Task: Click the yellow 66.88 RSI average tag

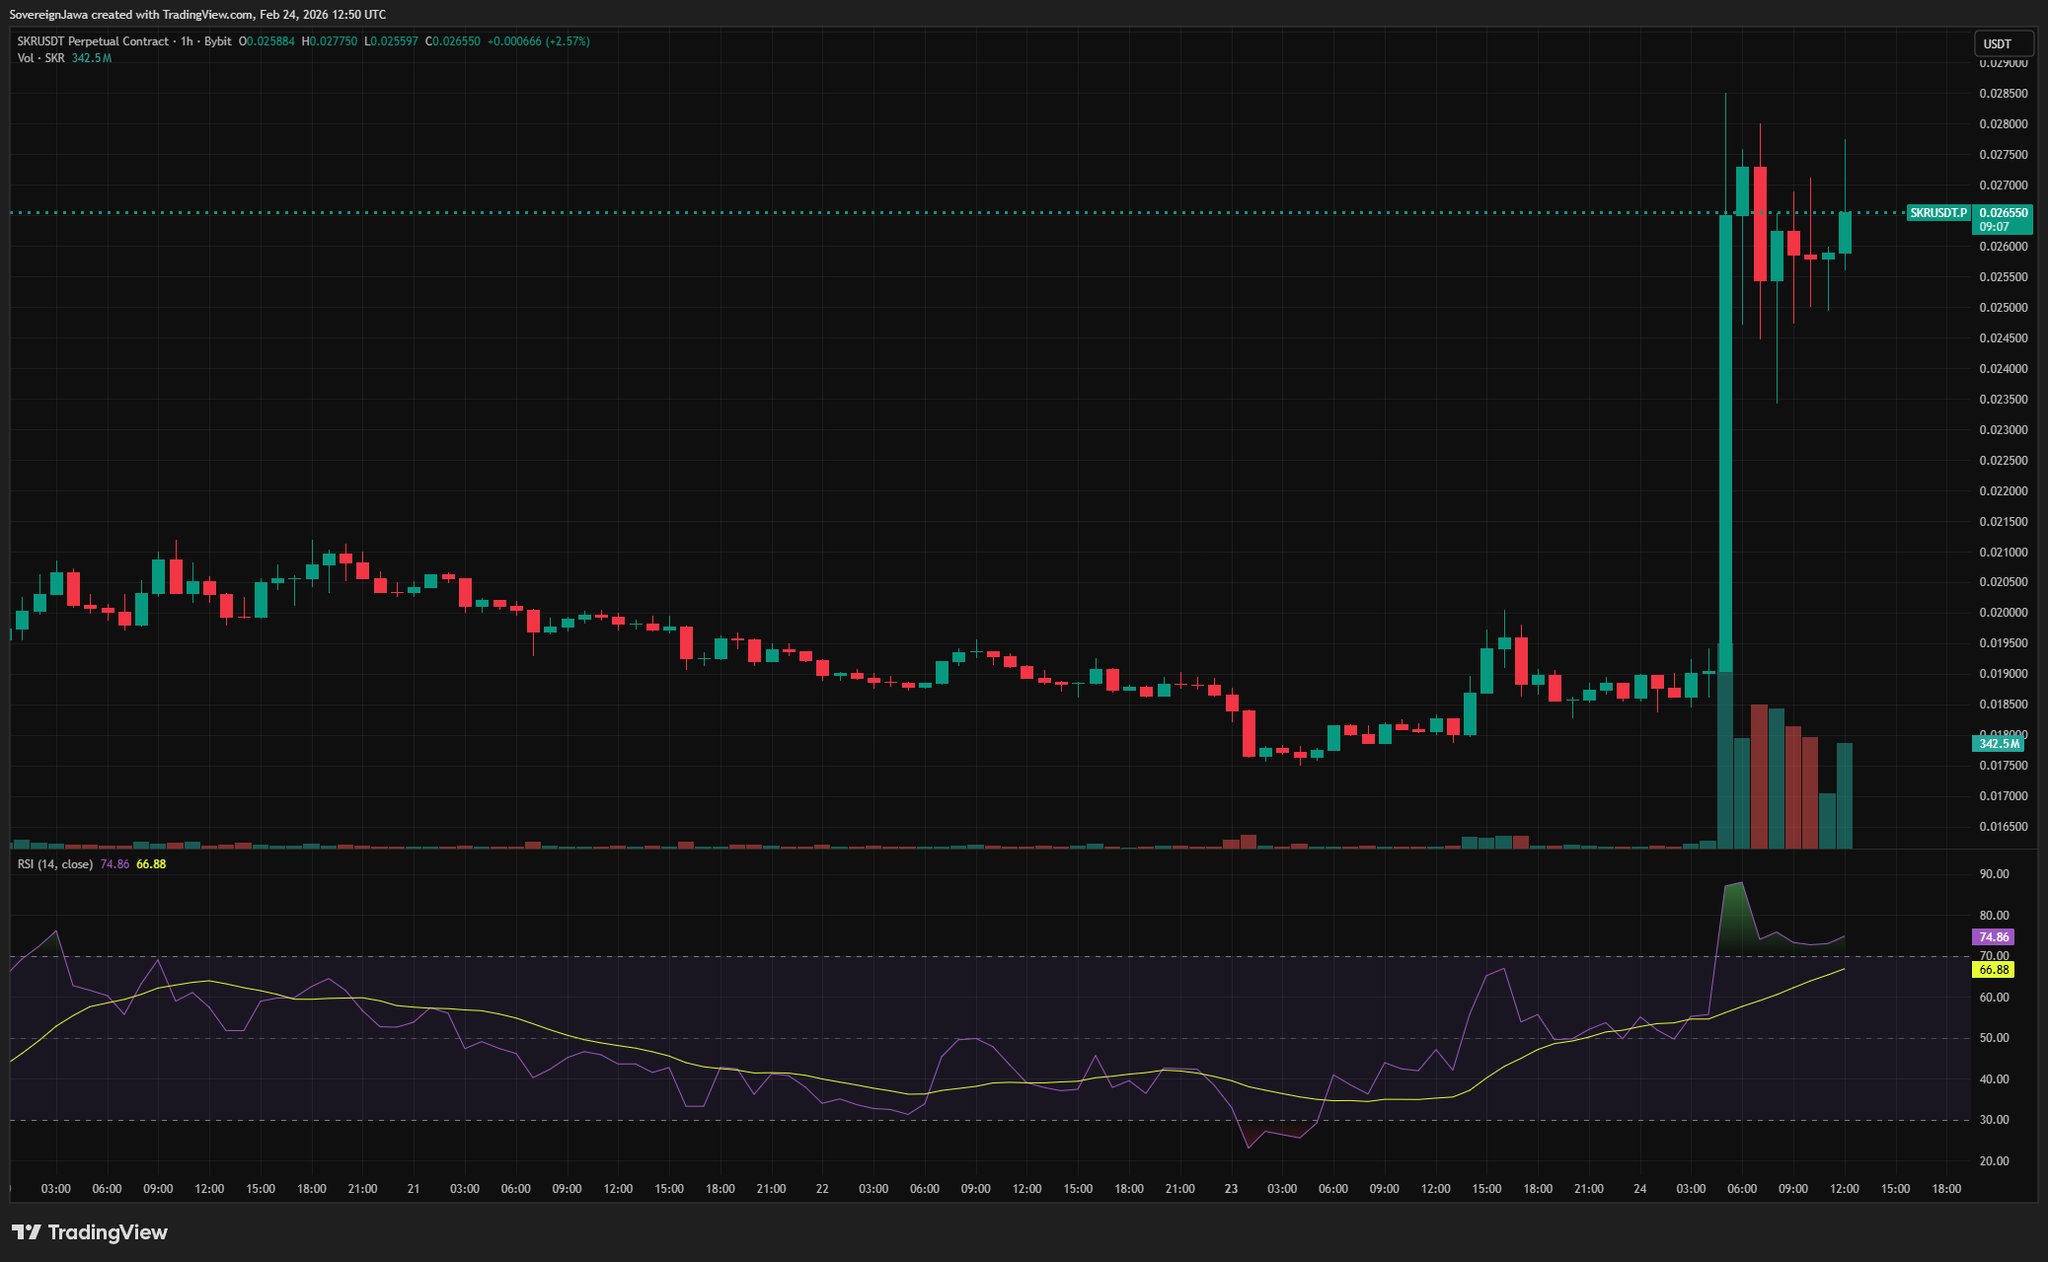Action: click(x=1993, y=970)
